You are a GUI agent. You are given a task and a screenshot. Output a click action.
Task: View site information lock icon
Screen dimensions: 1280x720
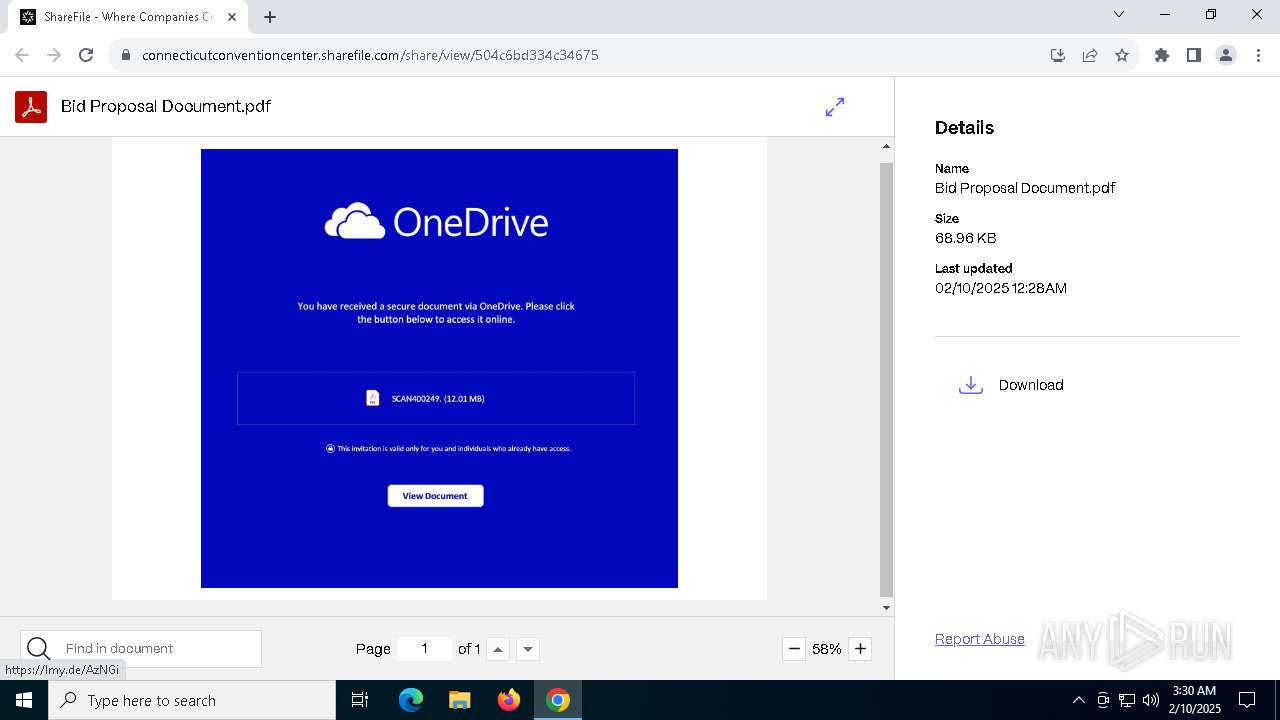click(x=126, y=55)
